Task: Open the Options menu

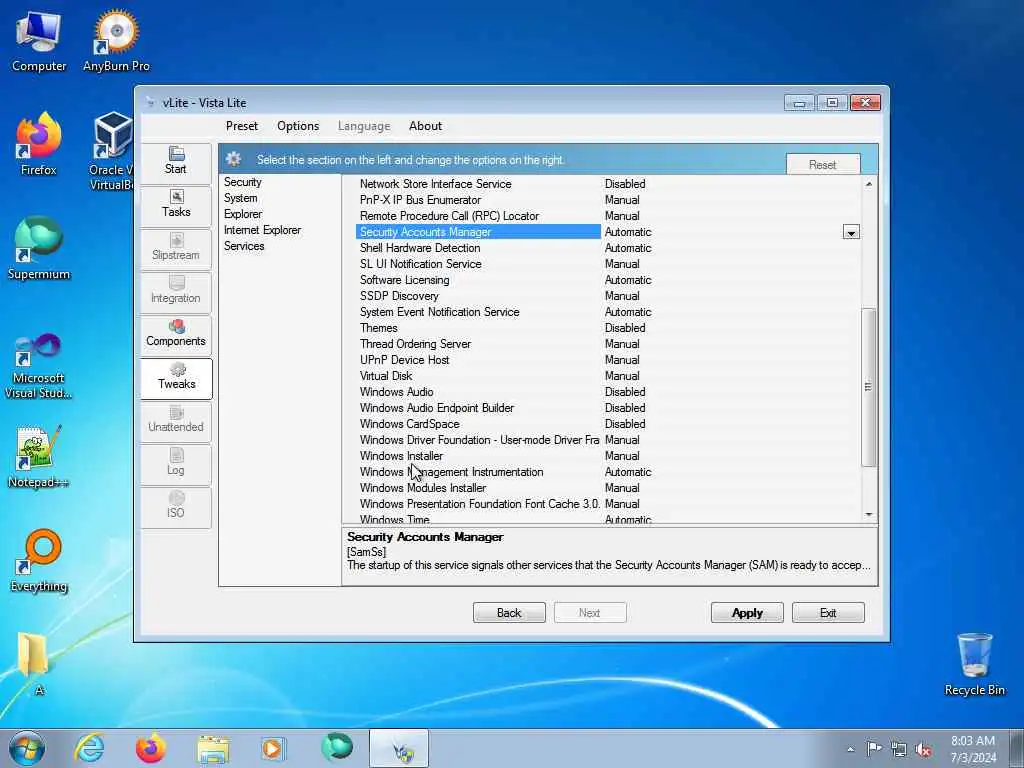Action: click(298, 126)
